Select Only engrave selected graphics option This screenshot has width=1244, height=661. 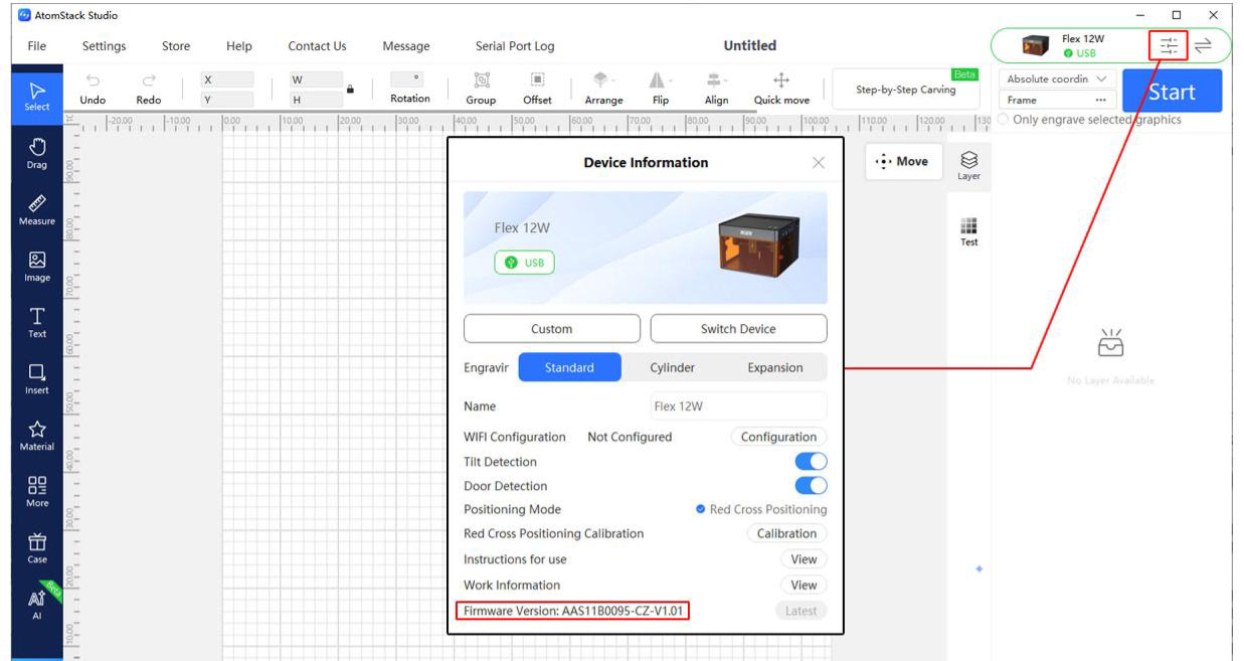click(x=1004, y=120)
